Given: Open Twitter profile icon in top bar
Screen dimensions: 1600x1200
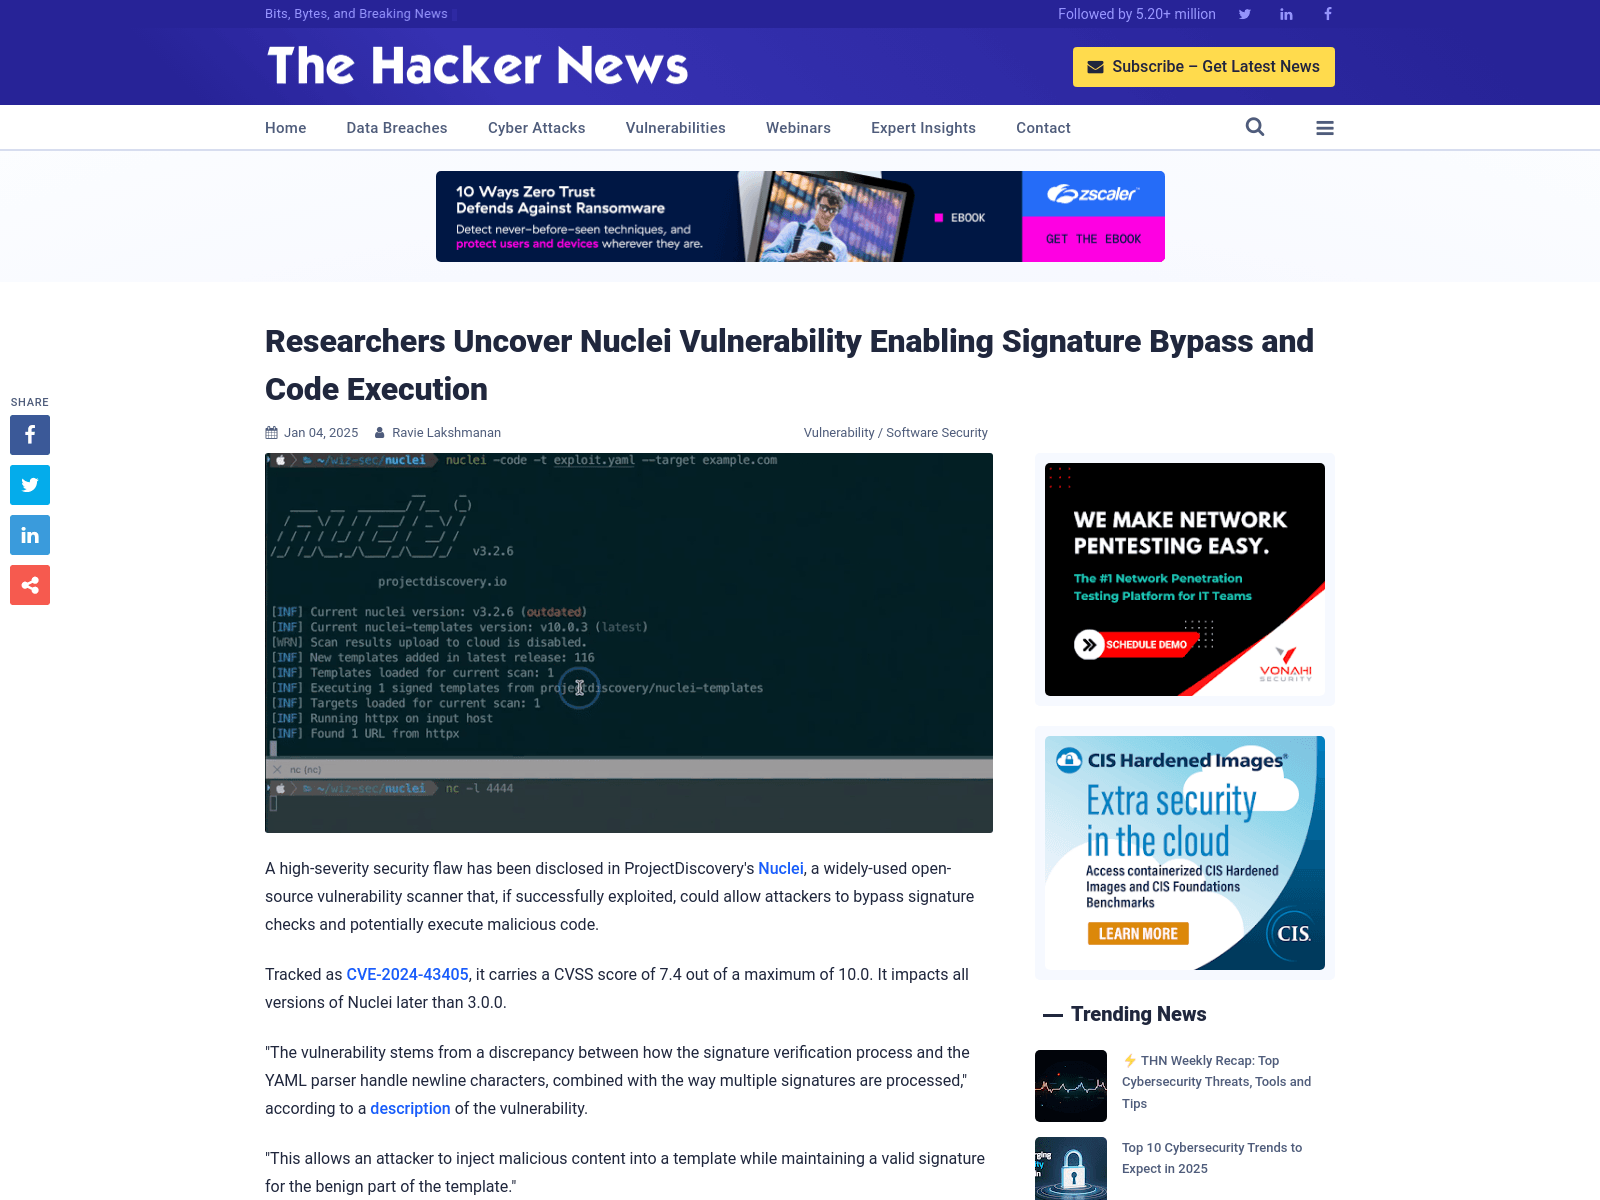Looking at the screenshot, I should pos(1245,14).
